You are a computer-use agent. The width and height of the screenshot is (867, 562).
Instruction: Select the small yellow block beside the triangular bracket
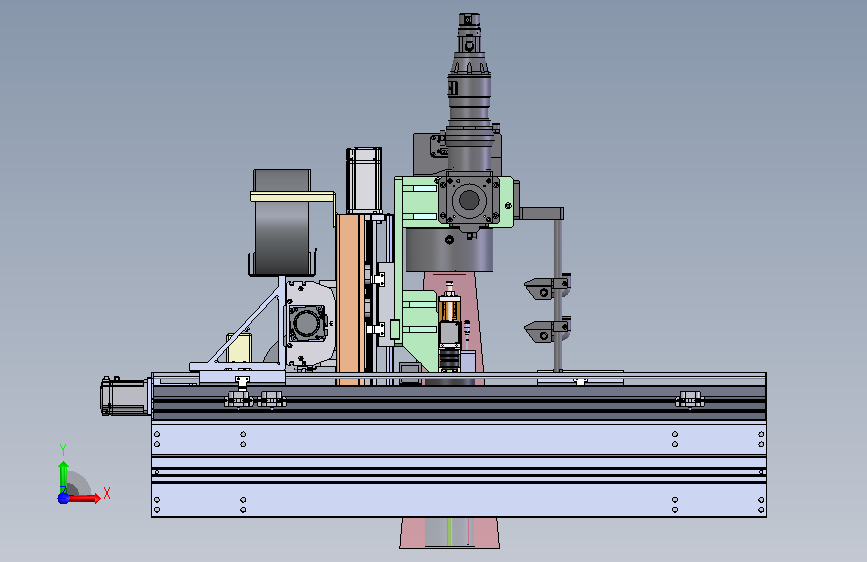tap(239, 347)
